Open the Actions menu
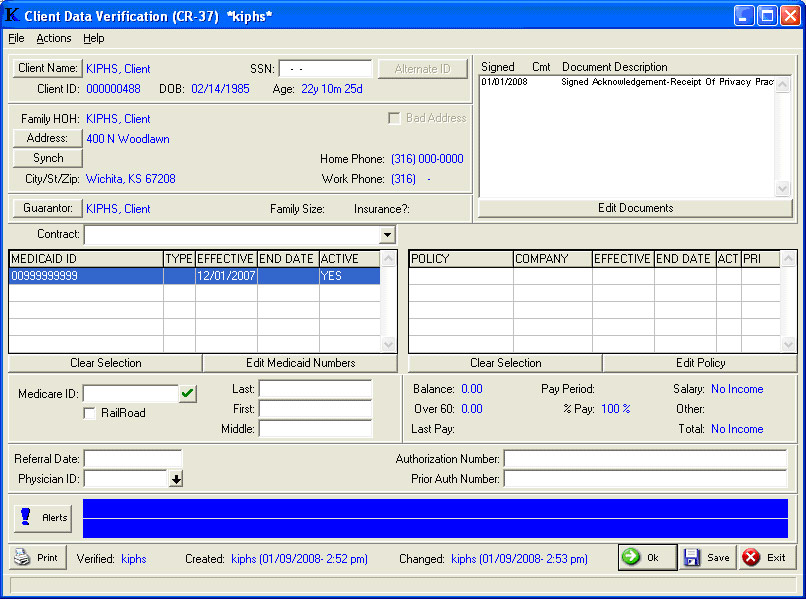The image size is (806, 600). coord(54,38)
